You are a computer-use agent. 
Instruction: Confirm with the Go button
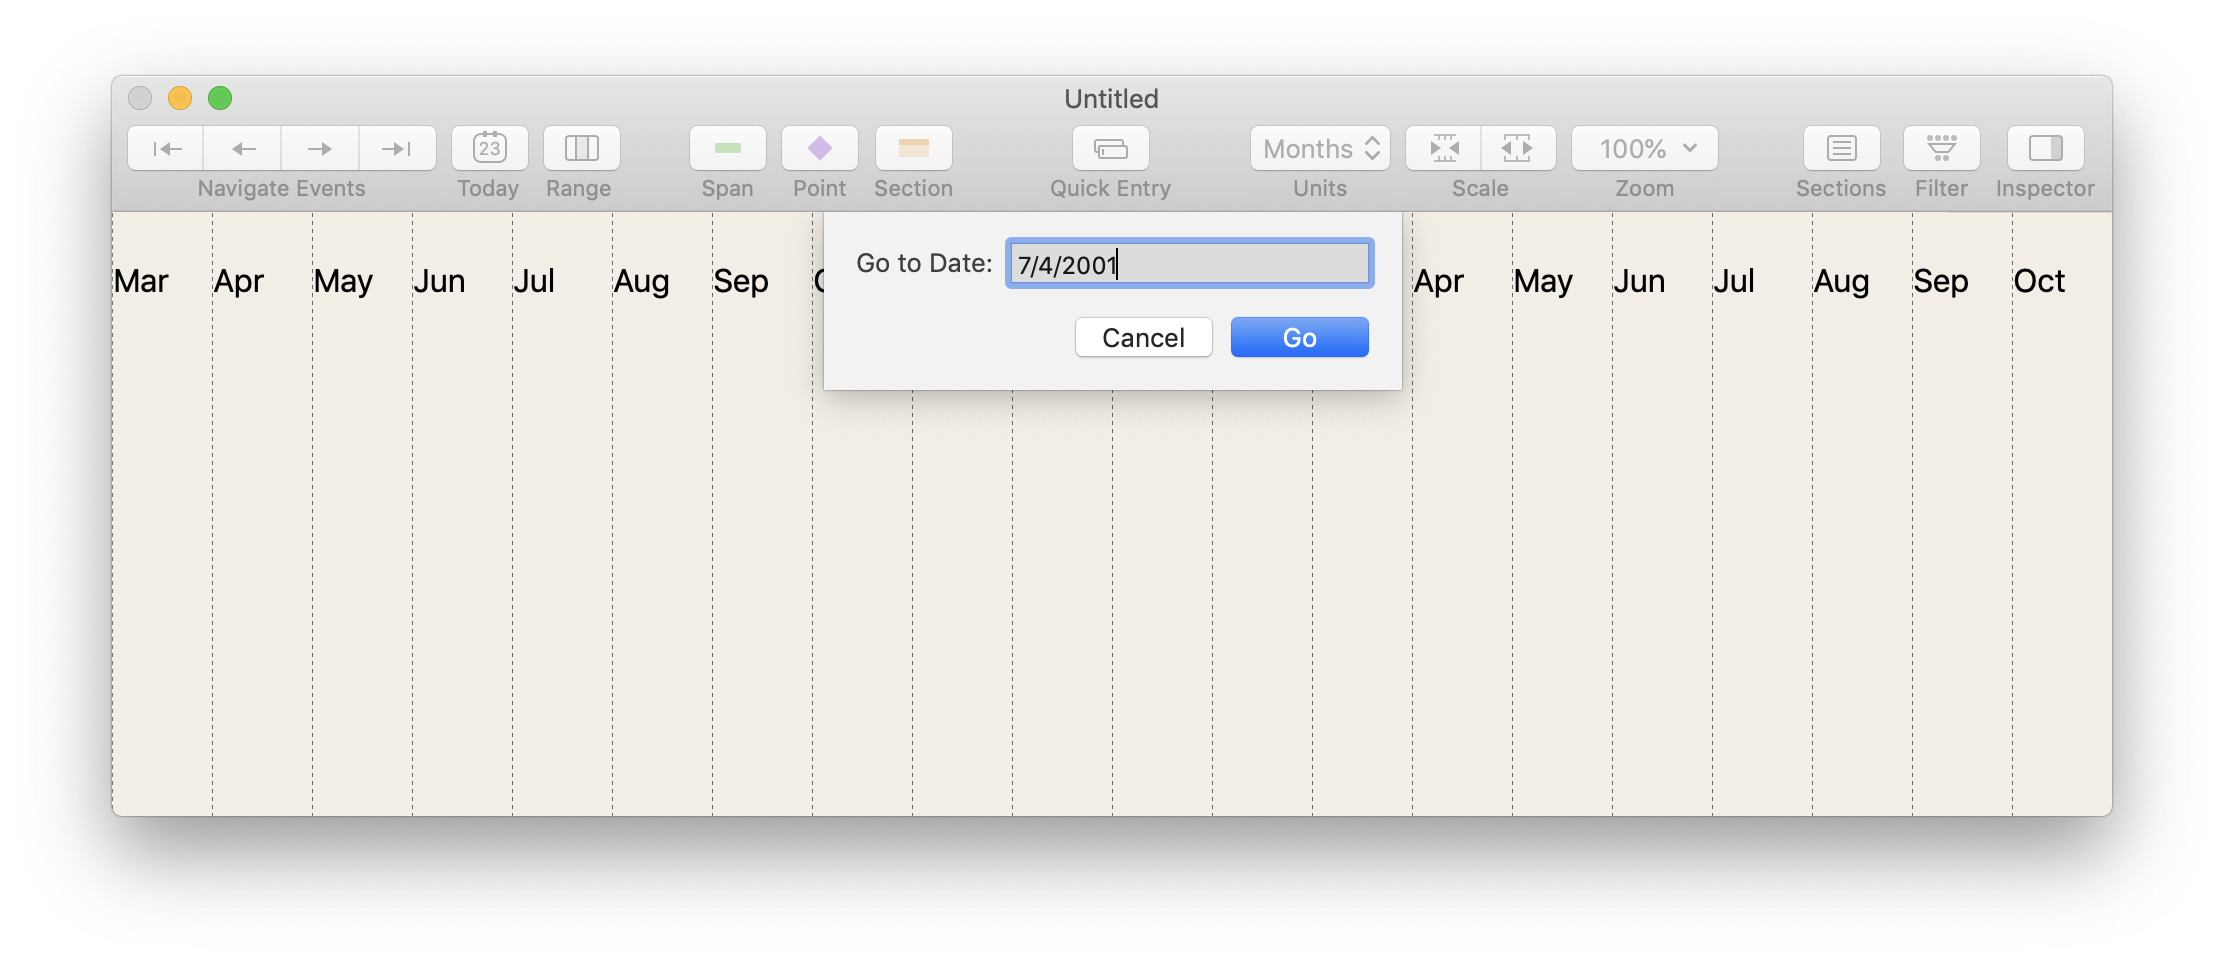point(1298,337)
